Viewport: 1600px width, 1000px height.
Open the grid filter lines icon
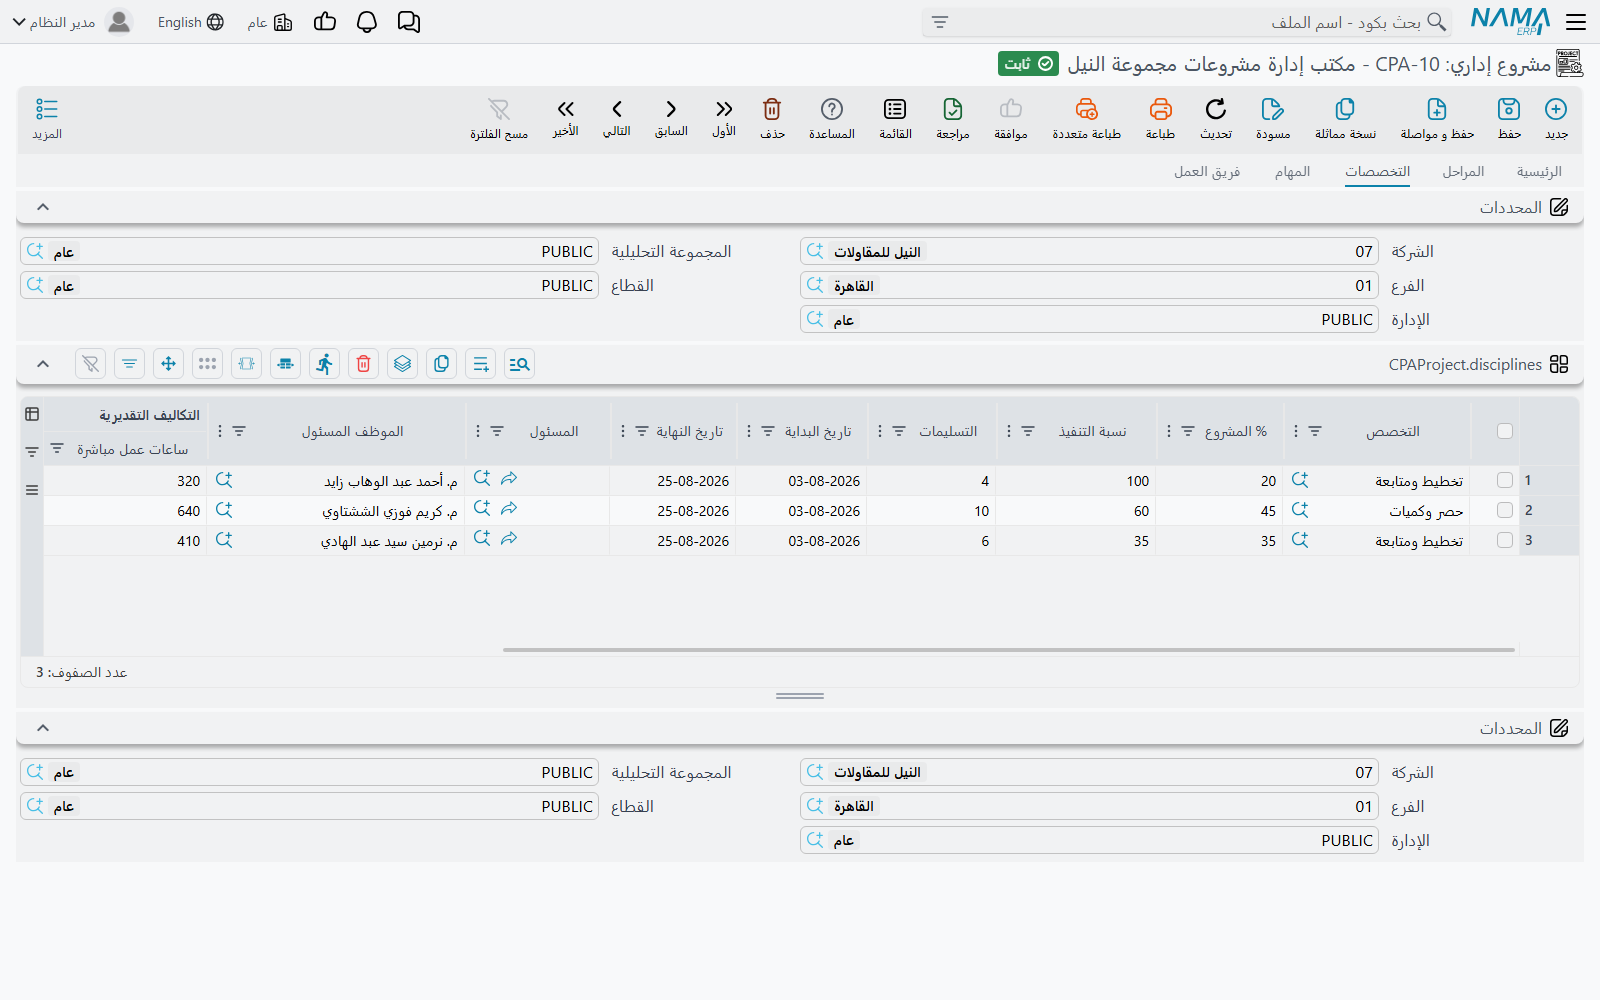pyautogui.click(x=130, y=364)
